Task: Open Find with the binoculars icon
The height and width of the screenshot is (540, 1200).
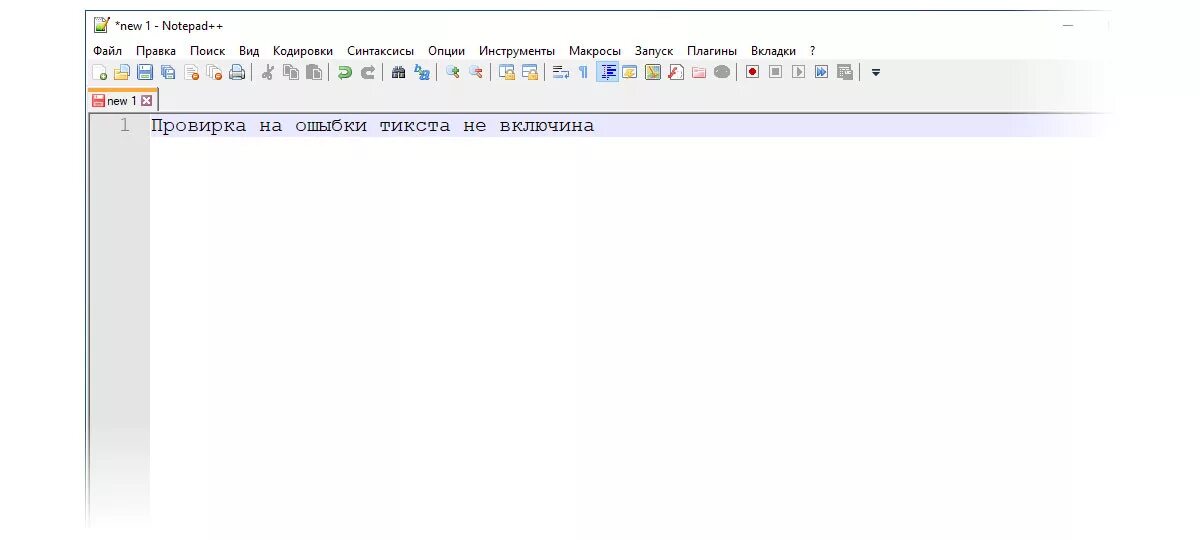Action: (x=399, y=72)
